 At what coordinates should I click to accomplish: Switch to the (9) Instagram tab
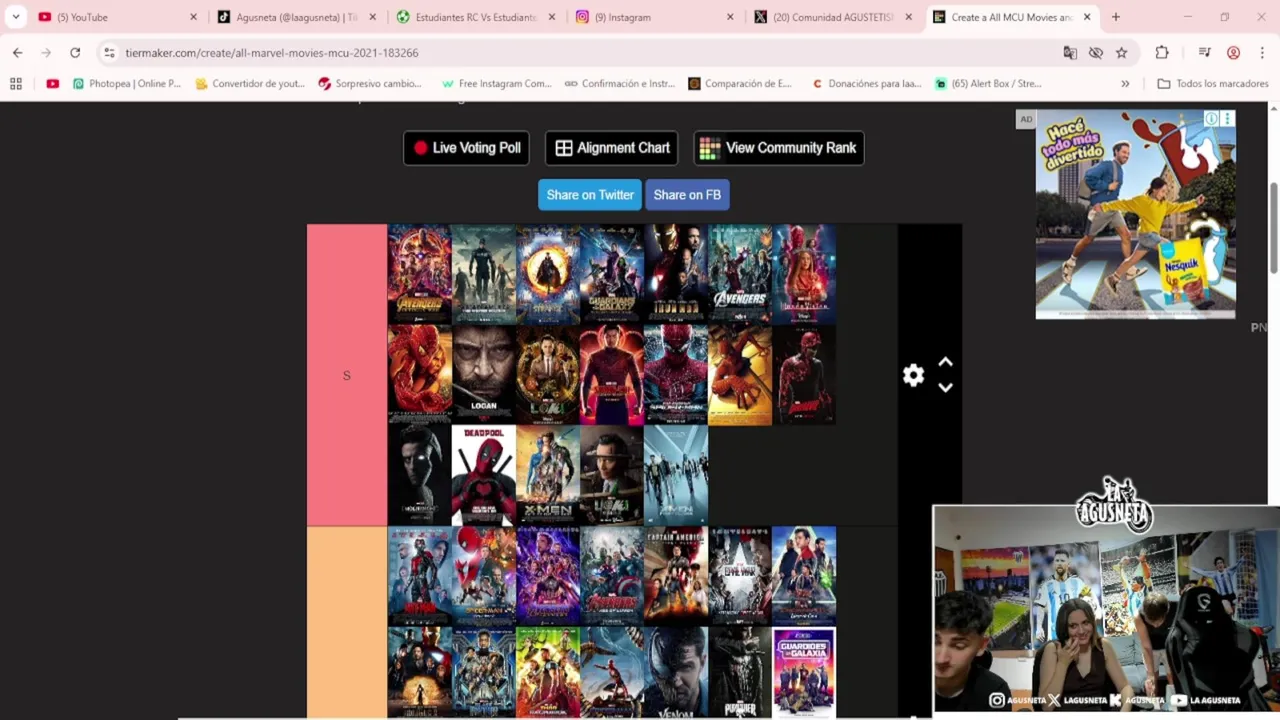pyautogui.click(x=653, y=17)
